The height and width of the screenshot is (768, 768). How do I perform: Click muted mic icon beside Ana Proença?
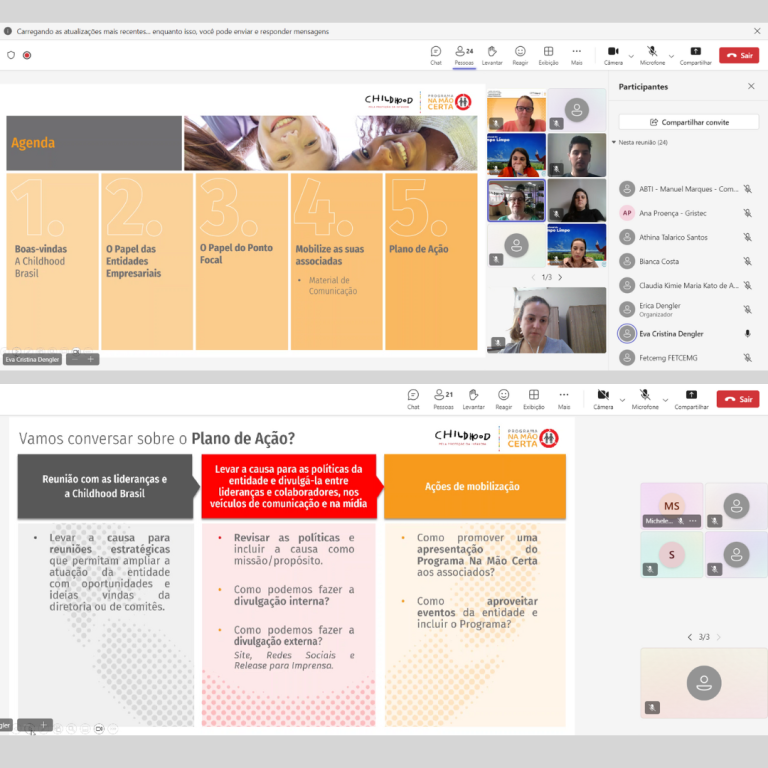747,213
